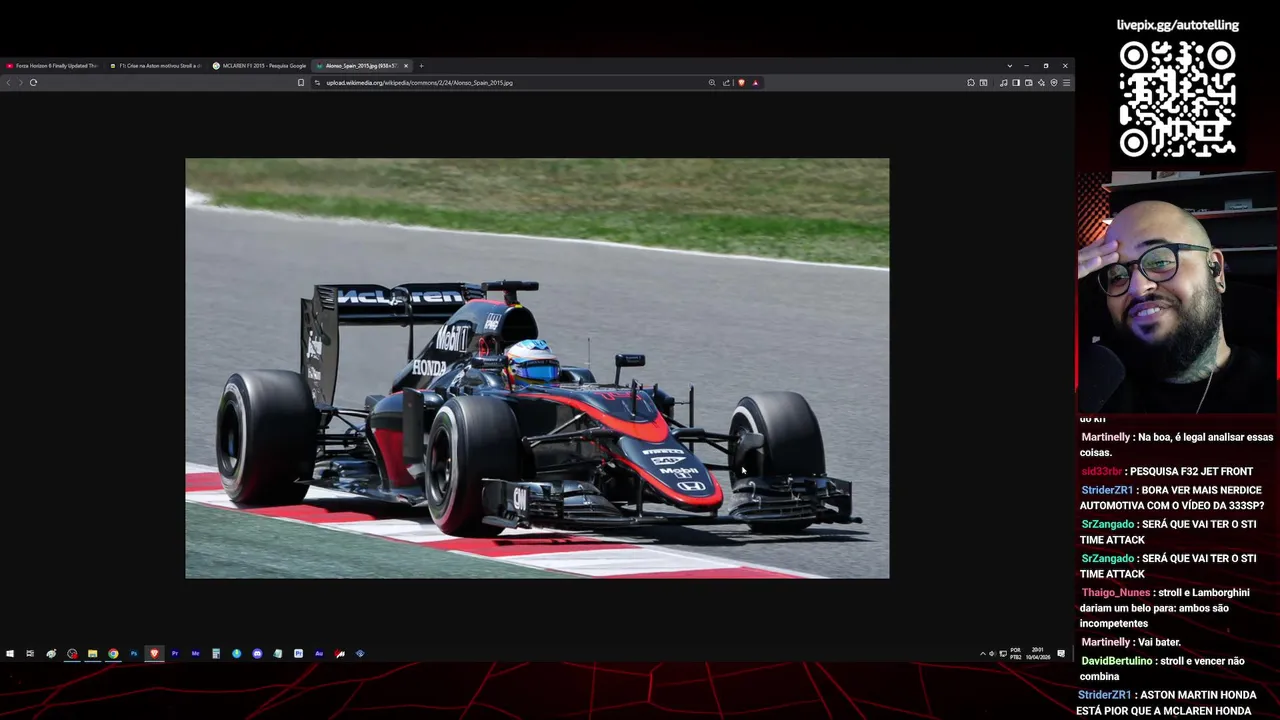1280x720 pixels.
Task: Bookmark this page with the bookmark icon
Action: [x=301, y=82]
